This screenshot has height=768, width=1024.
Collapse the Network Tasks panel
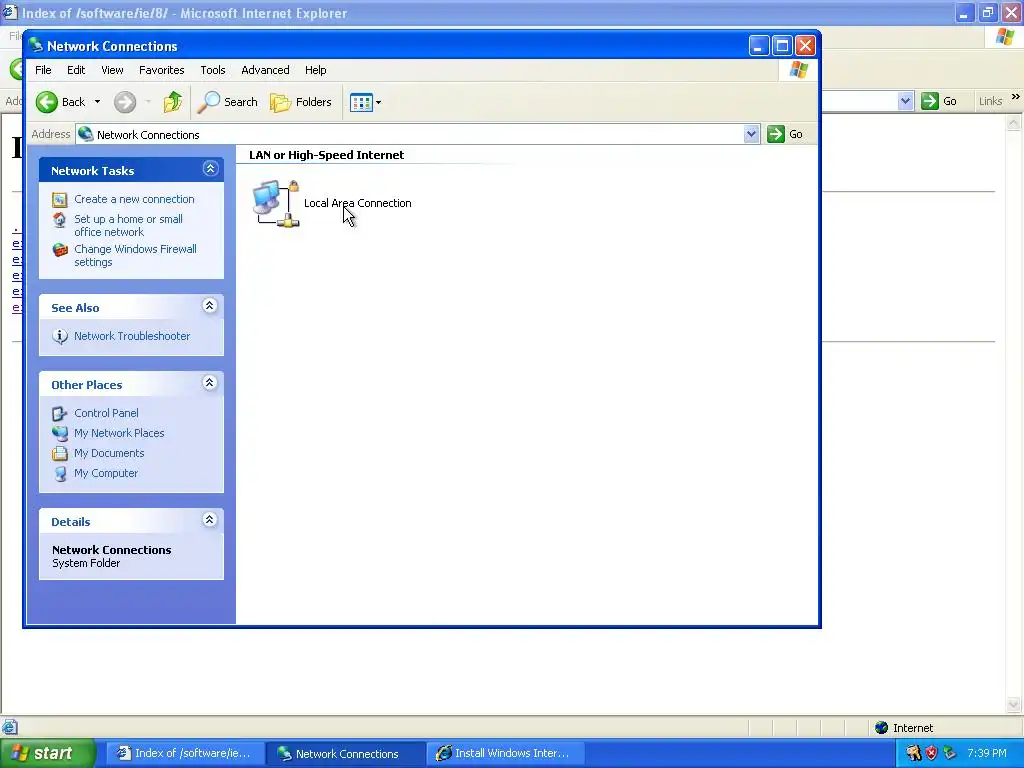point(210,169)
